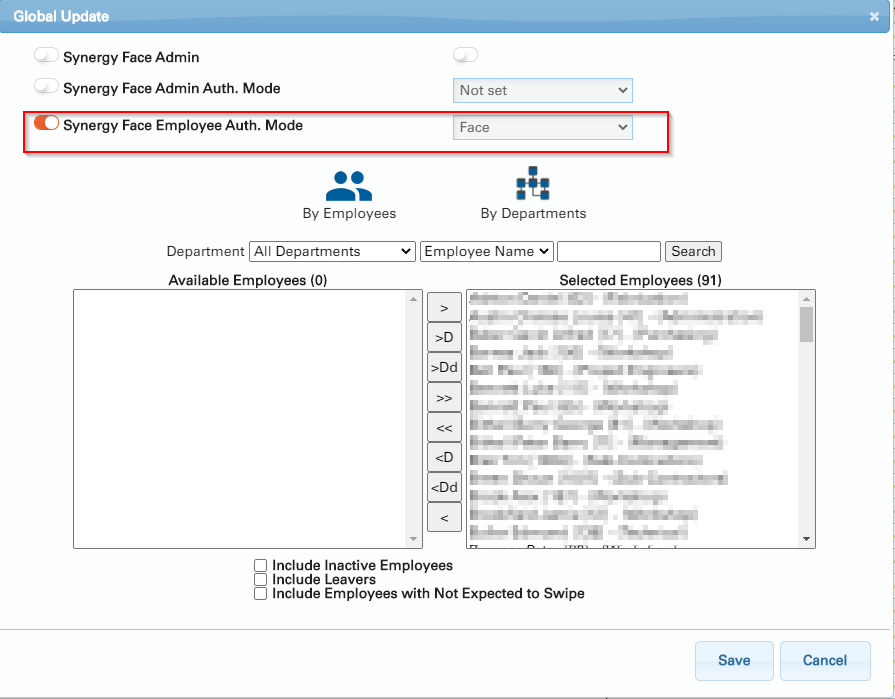Cancel the Global Update dialog
Image resolution: width=895 pixels, height=699 pixels.
click(x=825, y=660)
